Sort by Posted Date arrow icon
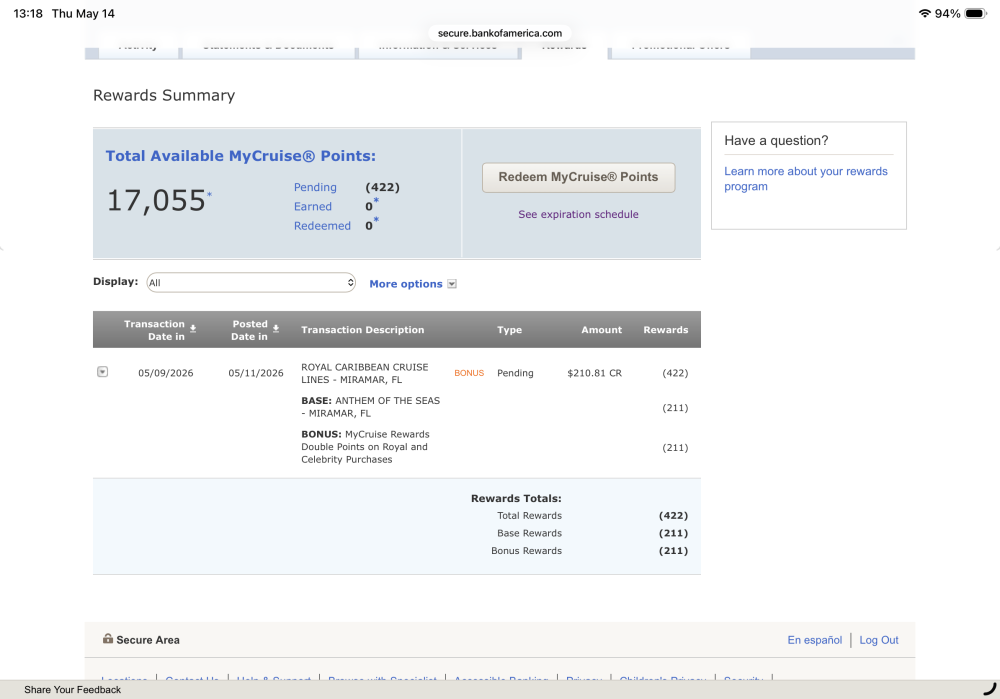This screenshot has height=699, width=1000. coord(276,328)
